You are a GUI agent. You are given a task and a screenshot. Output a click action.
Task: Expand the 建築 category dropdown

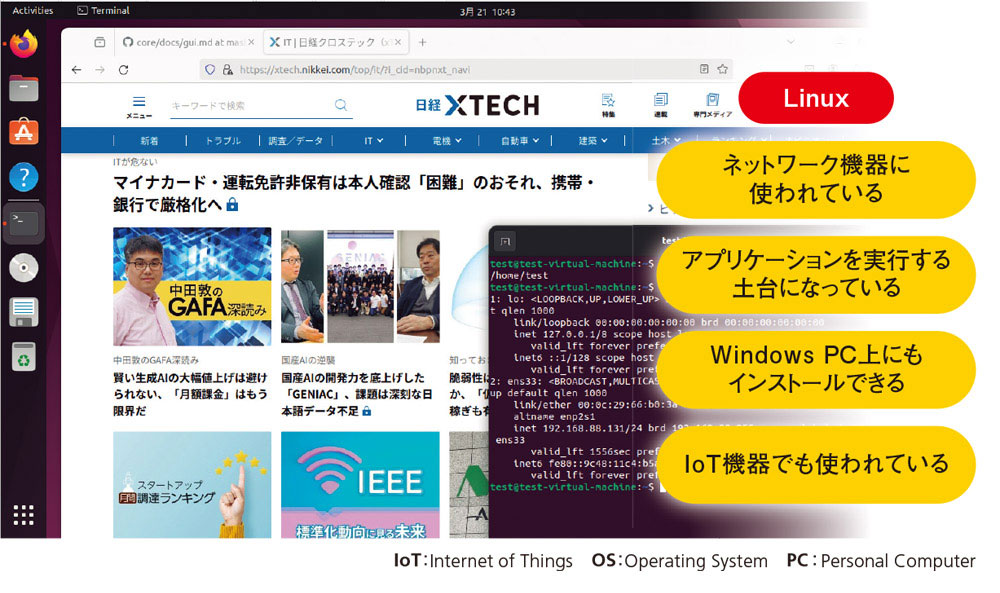pos(595,141)
